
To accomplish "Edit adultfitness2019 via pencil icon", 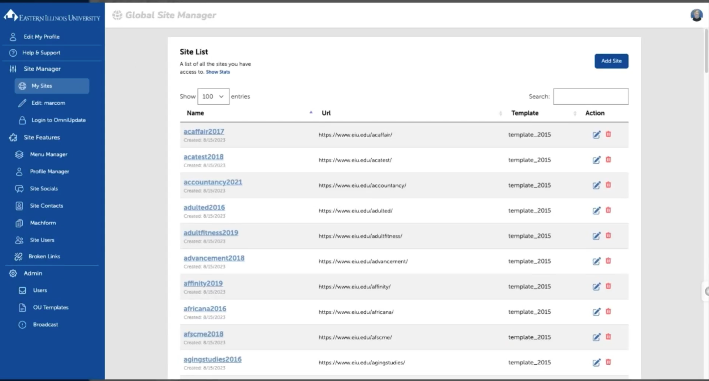I will click(x=596, y=236).
